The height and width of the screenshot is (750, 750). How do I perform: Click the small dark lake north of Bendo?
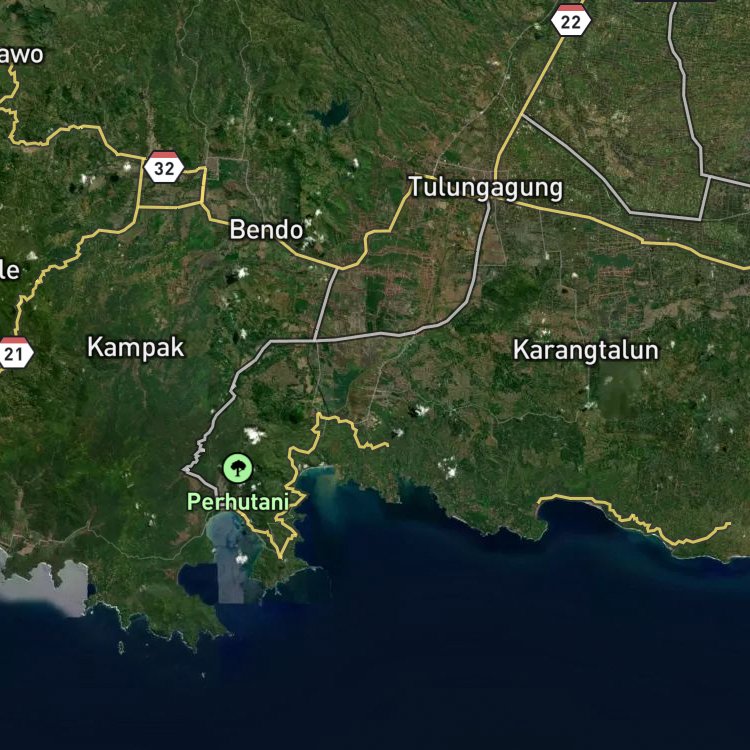click(x=330, y=114)
